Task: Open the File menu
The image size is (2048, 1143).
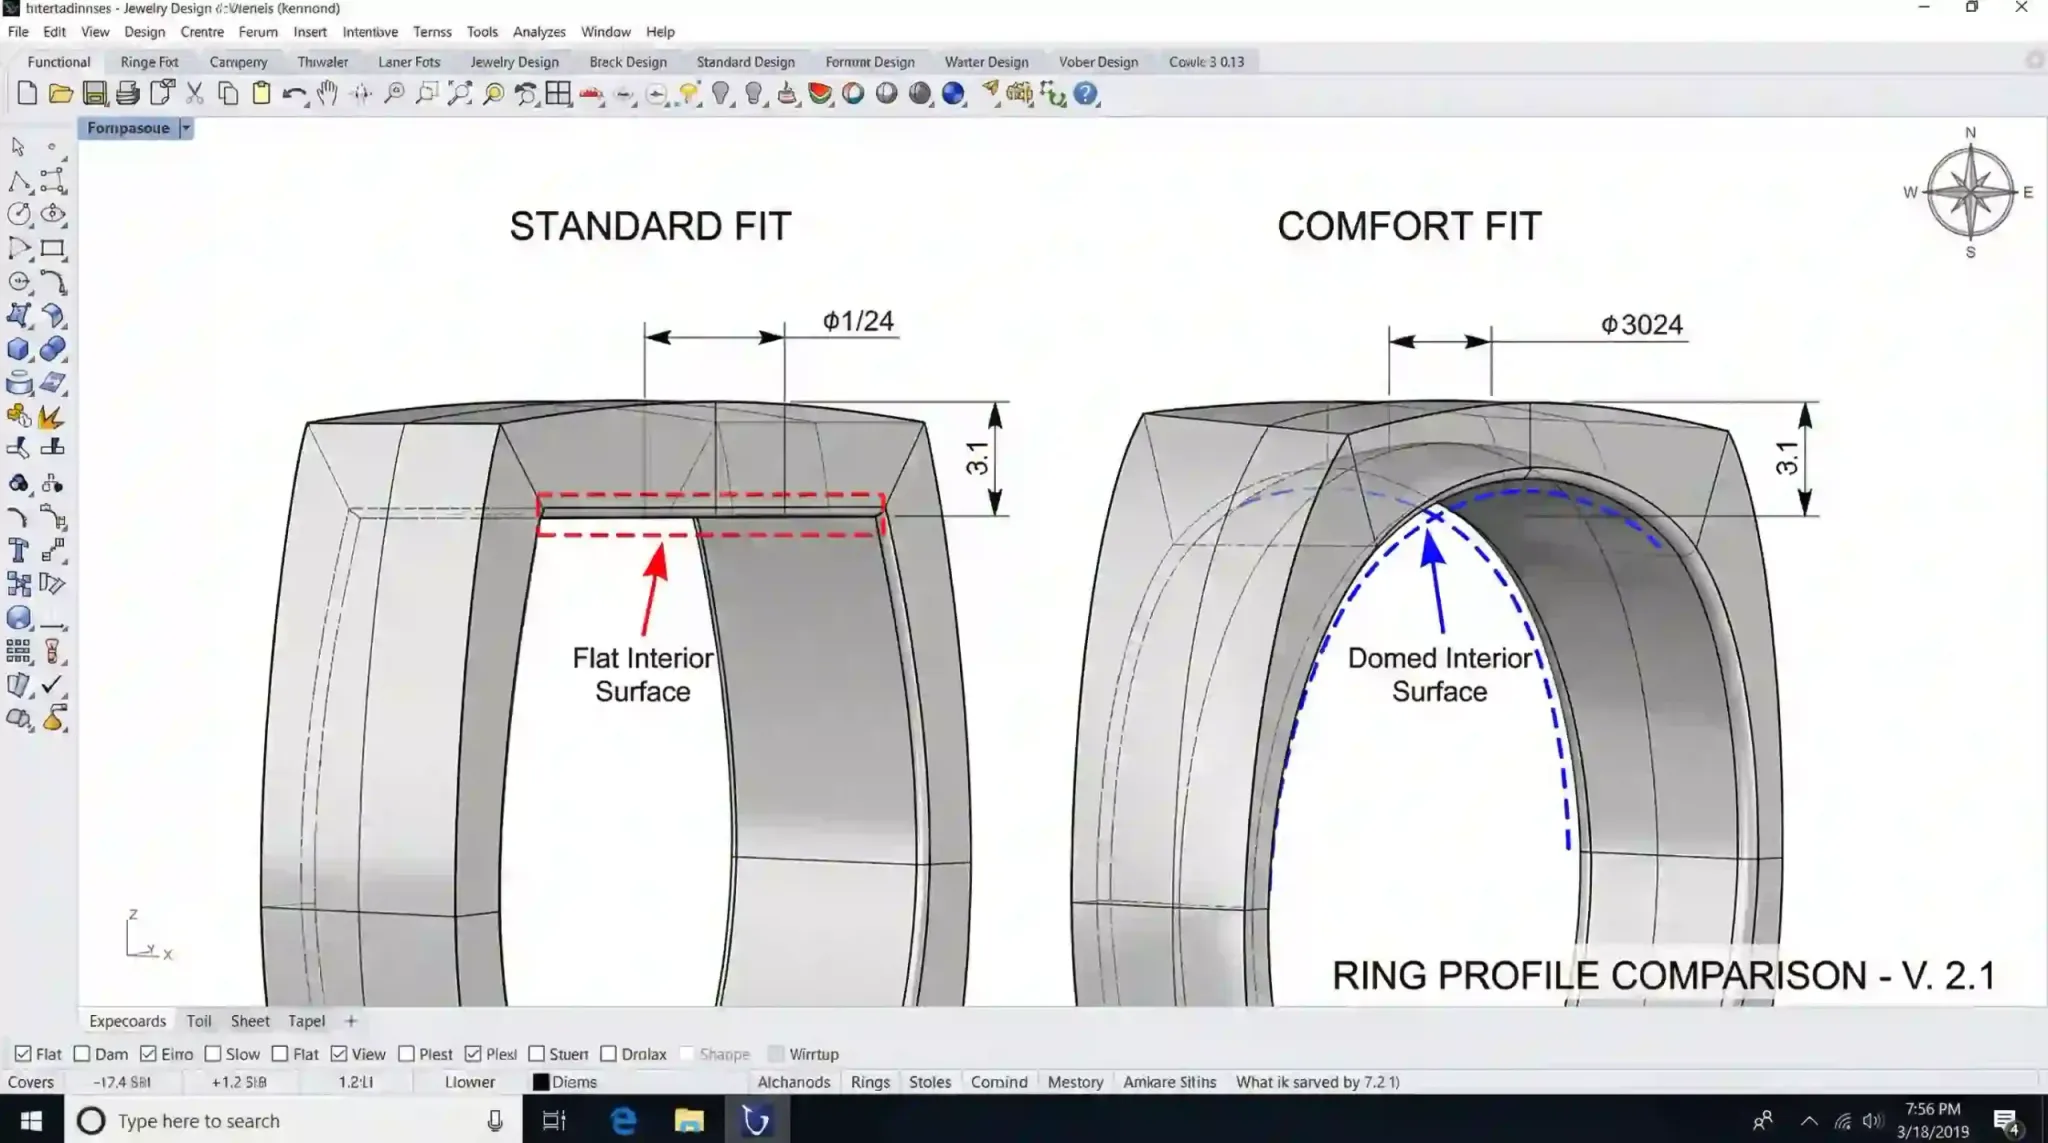Action: 18,32
